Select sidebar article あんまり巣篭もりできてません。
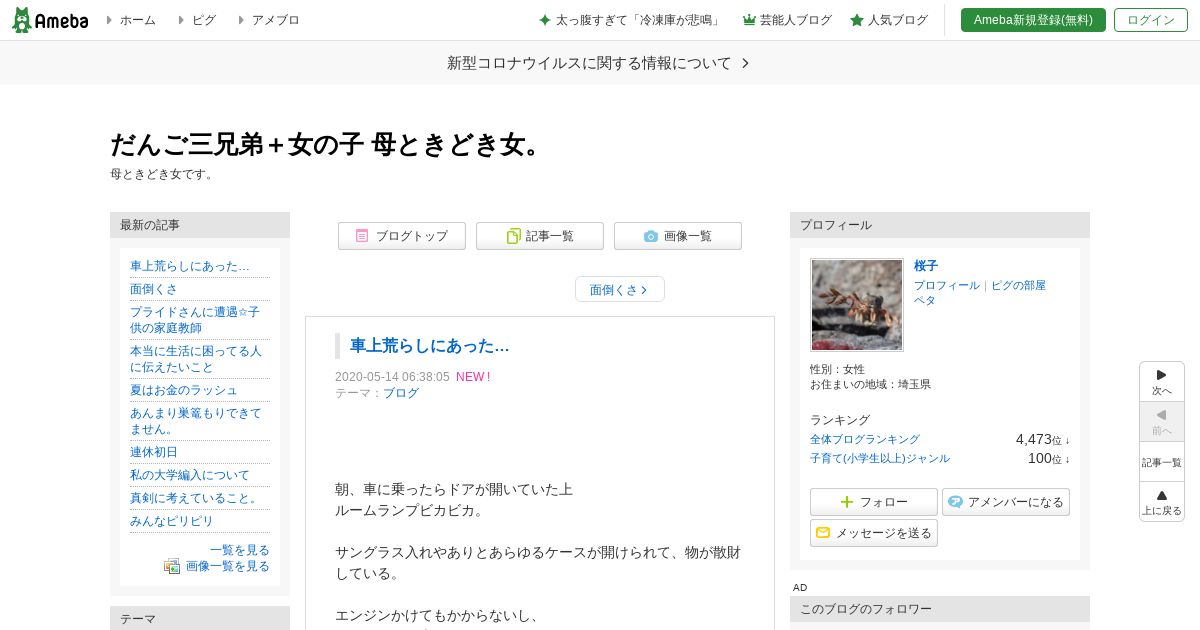Image resolution: width=1200 pixels, height=630 pixels. pos(196,421)
